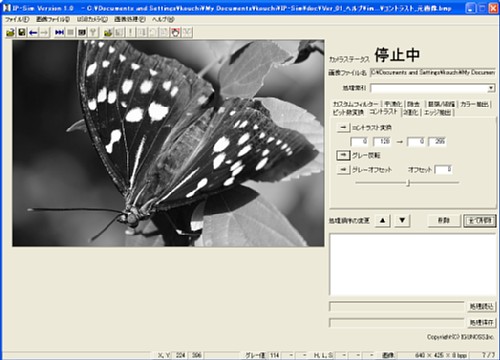
Task: Click the red-and-white hand toolbar icon
Action: (176, 32)
